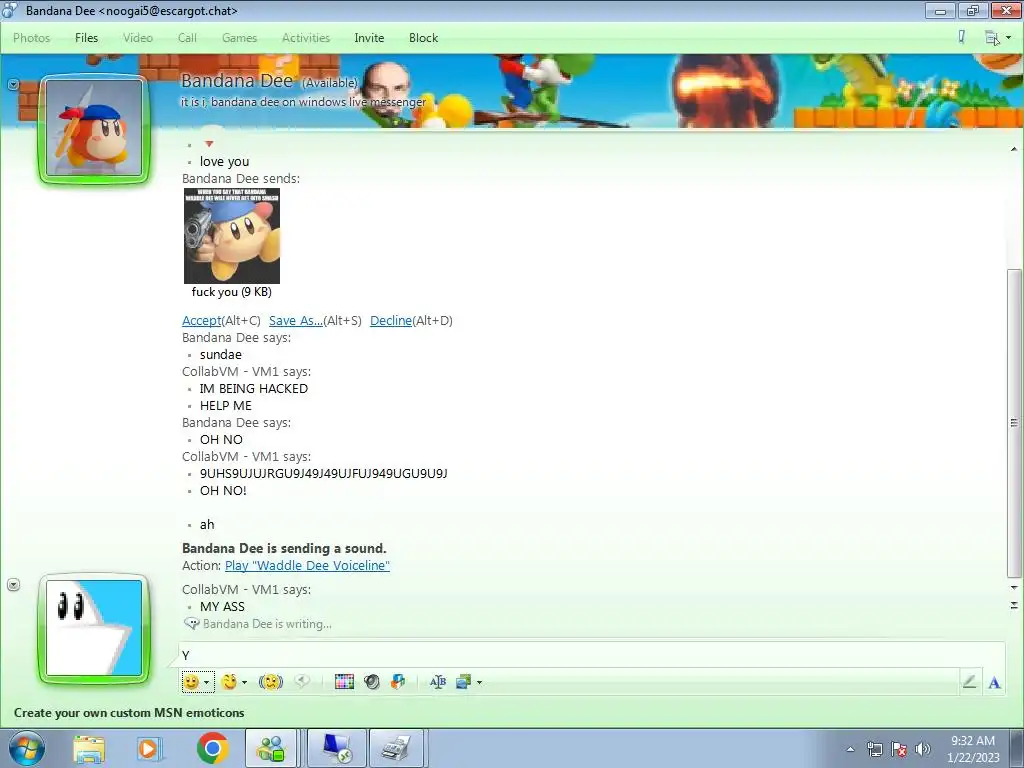Click the quick texts pictures icon
Screen dimensions: 1024x768
pyautogui.click(x=464, y=682)
